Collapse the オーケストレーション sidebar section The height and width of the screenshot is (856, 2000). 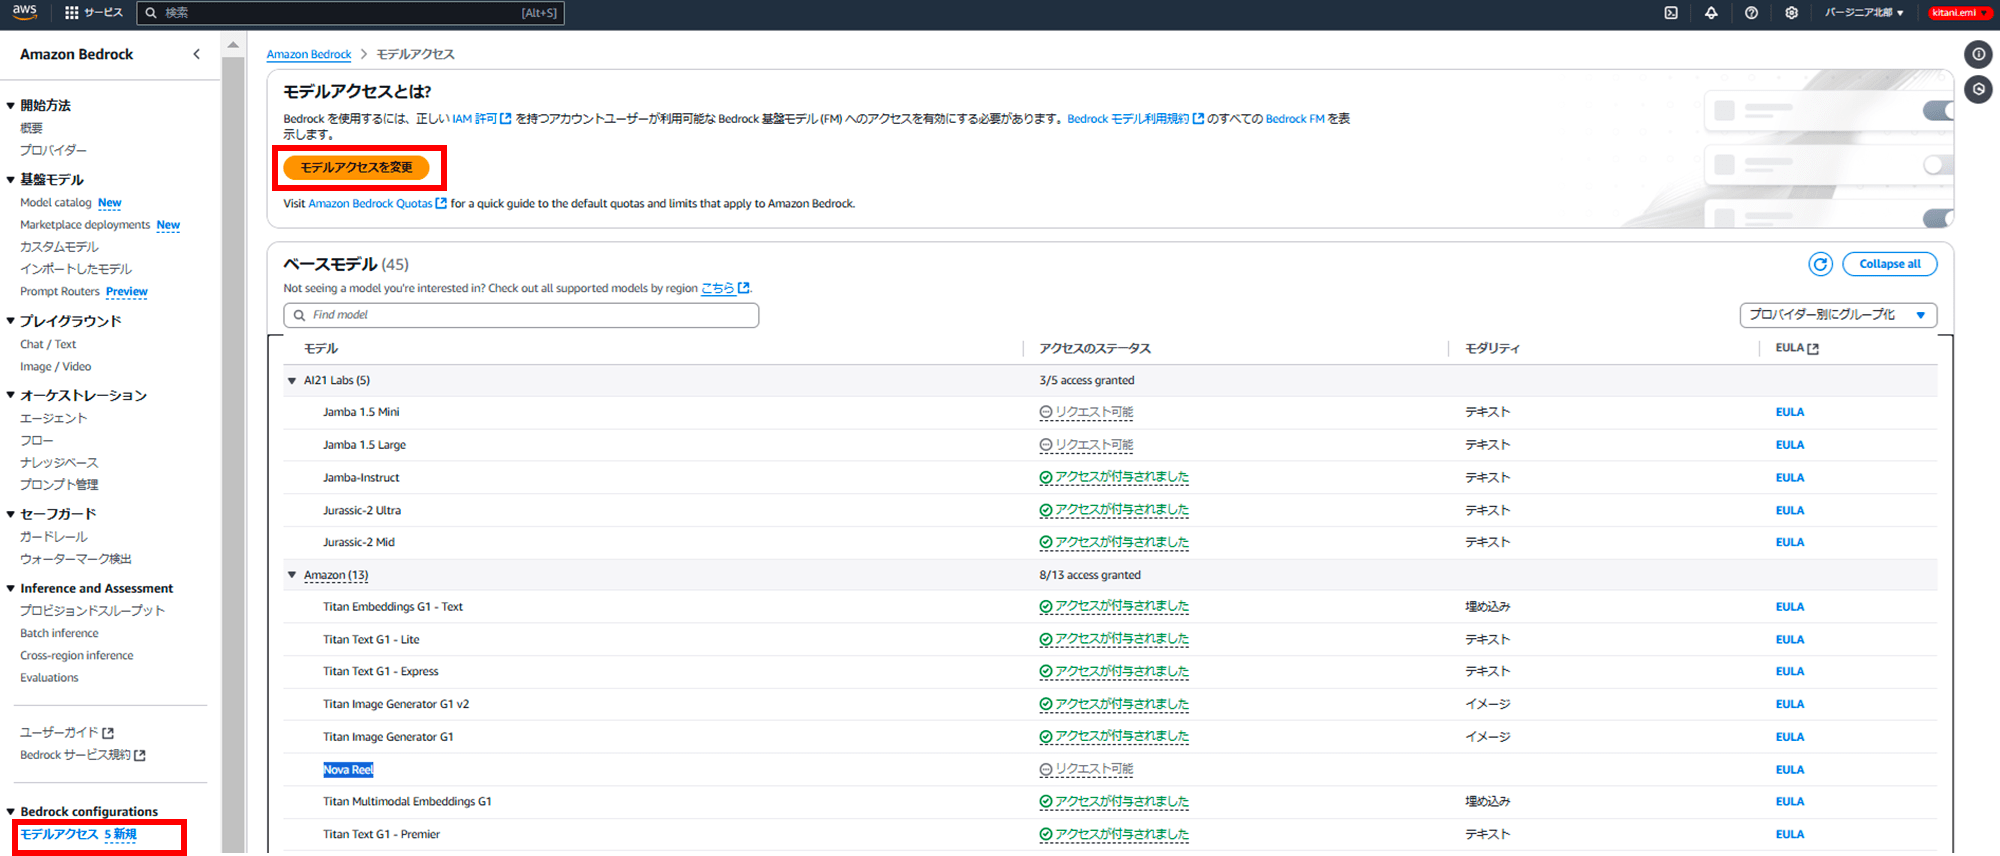(x=10, y=395)
